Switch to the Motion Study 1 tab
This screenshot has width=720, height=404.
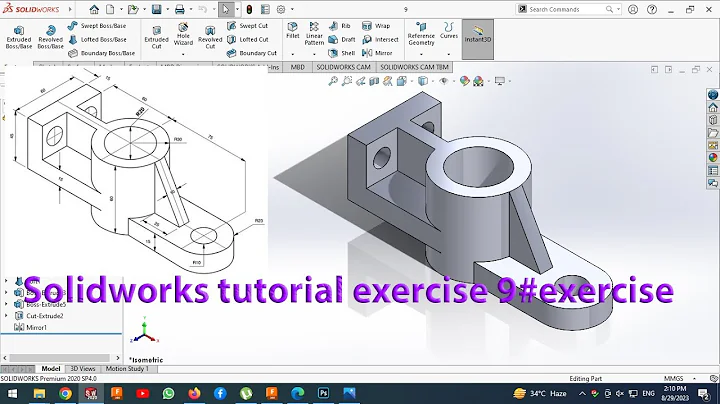[x=127, y=369]
